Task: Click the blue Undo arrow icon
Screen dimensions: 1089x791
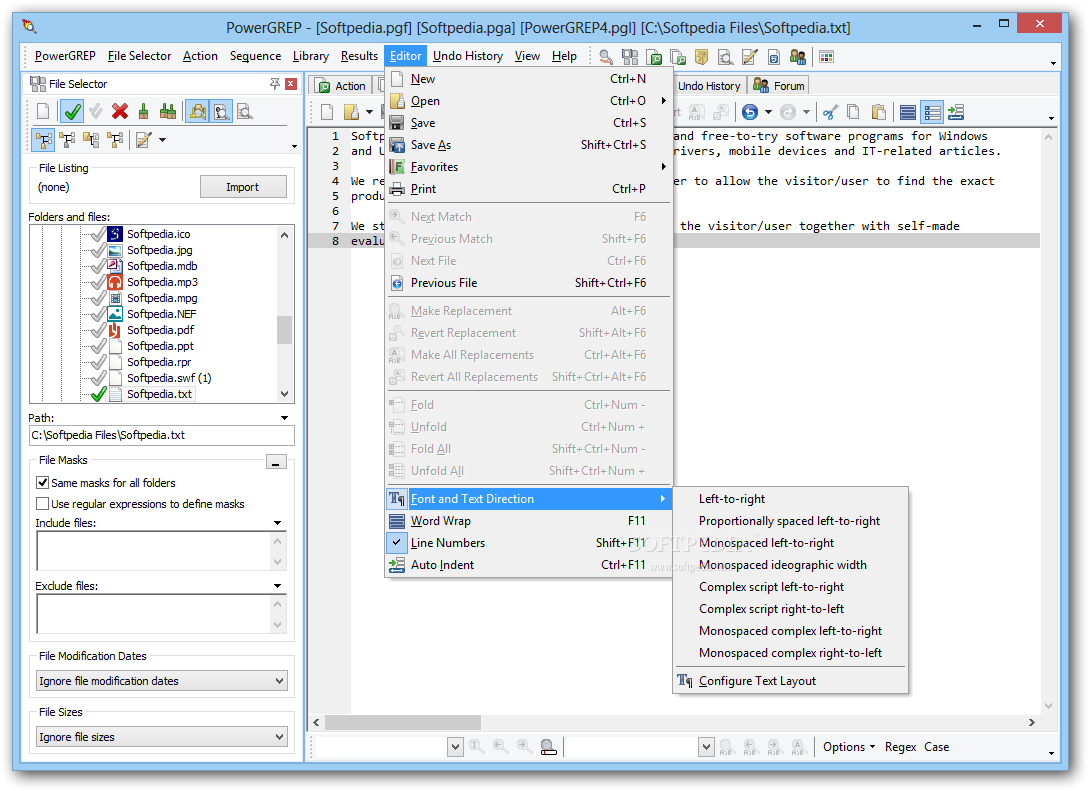Action: tap(750, 112)
